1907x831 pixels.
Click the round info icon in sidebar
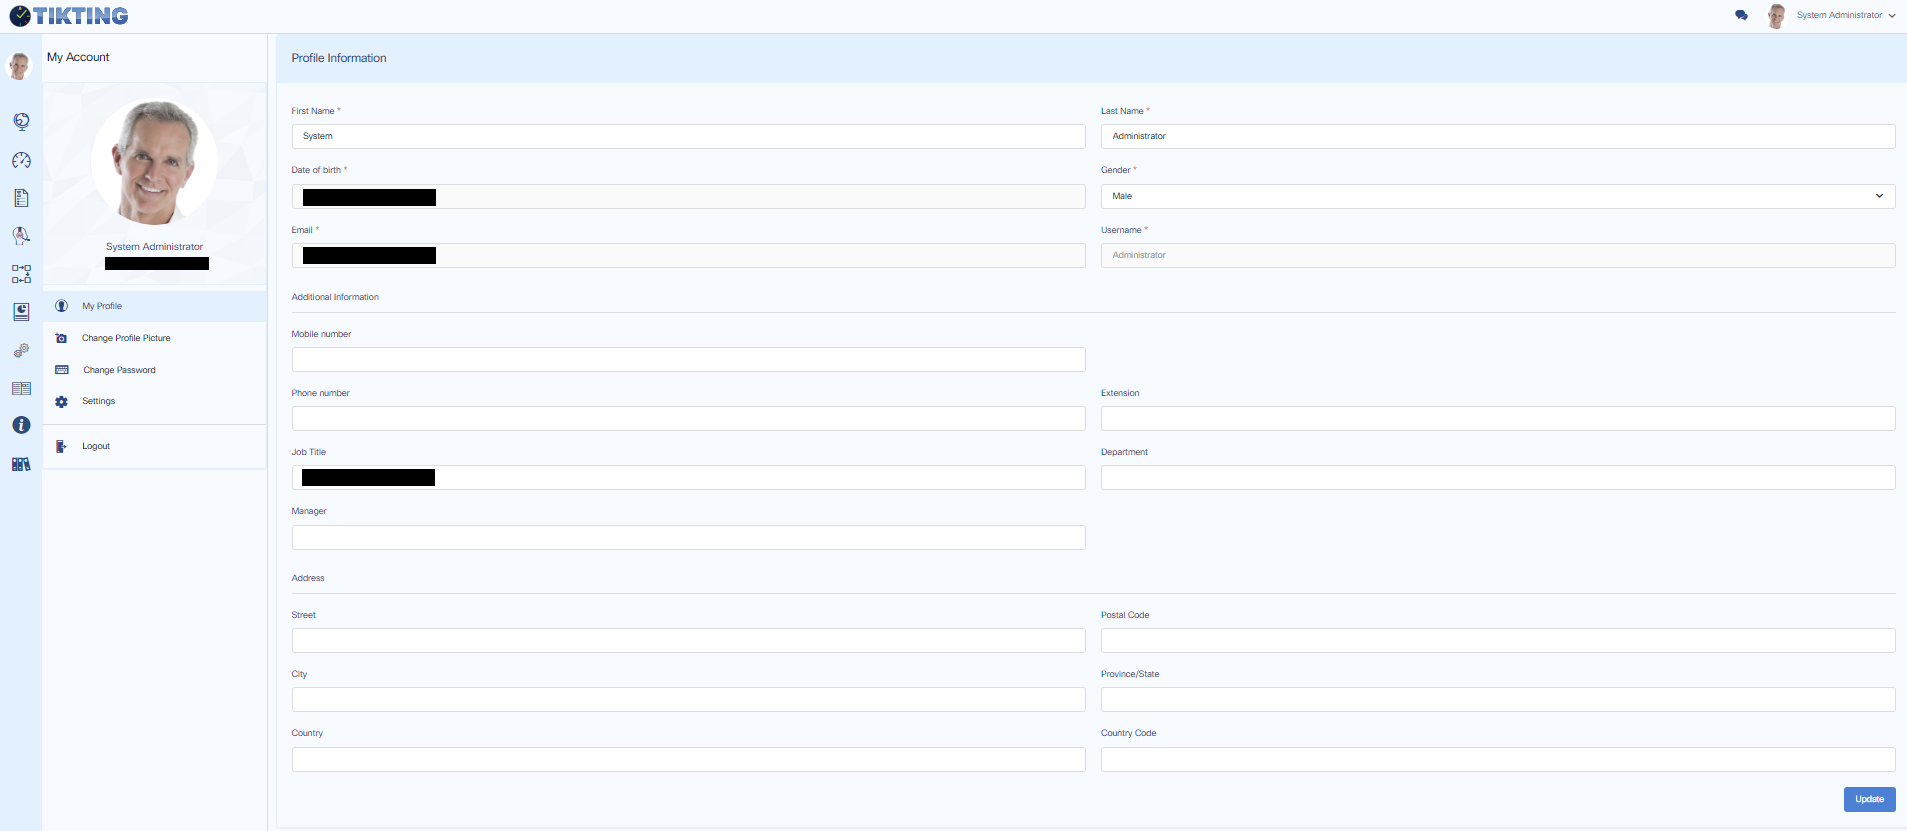click(21, 425)
